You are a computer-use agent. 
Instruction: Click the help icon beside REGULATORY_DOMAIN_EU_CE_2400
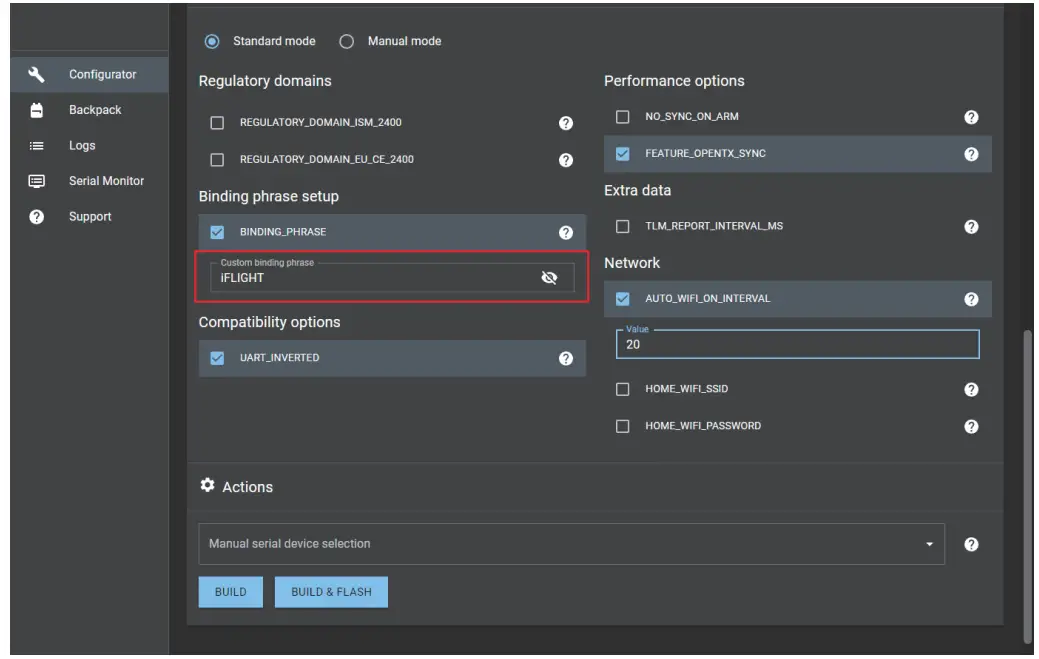click(x=565, y=160)
